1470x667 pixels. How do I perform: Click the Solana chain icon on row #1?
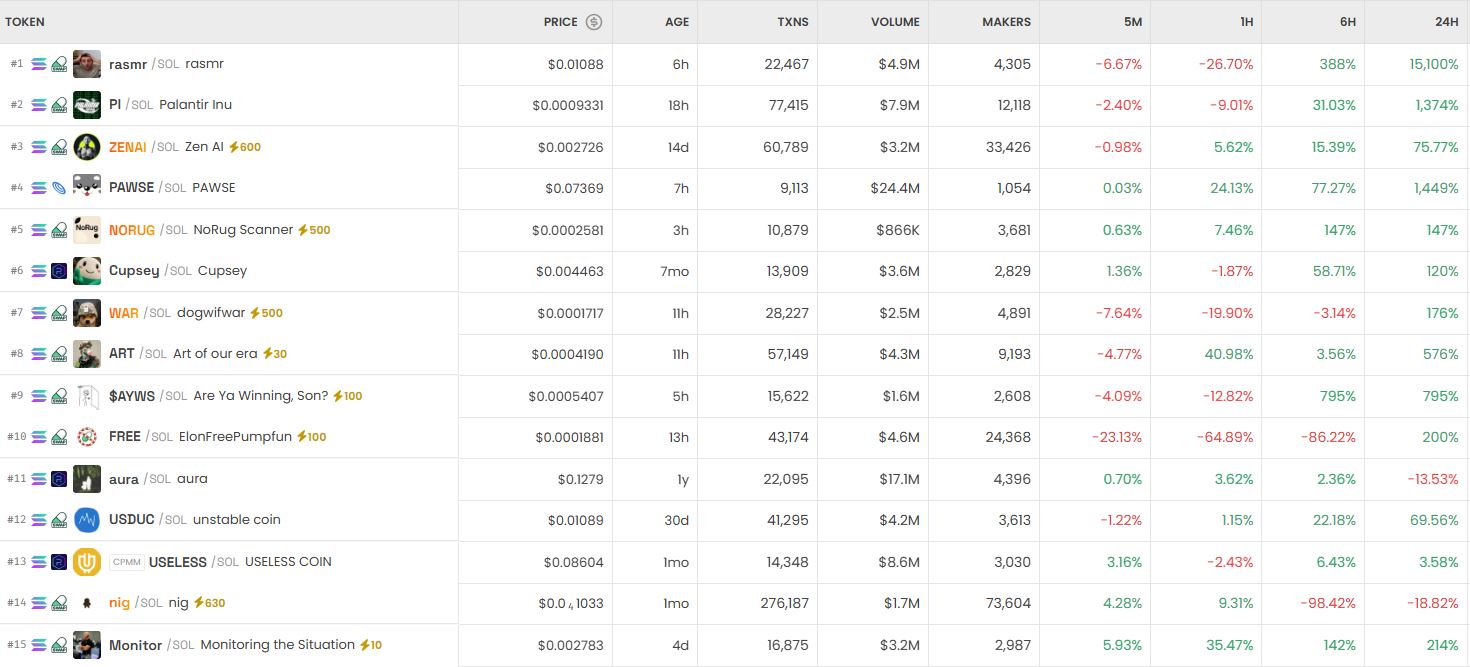pyautogui.click(x=39, y=64)
